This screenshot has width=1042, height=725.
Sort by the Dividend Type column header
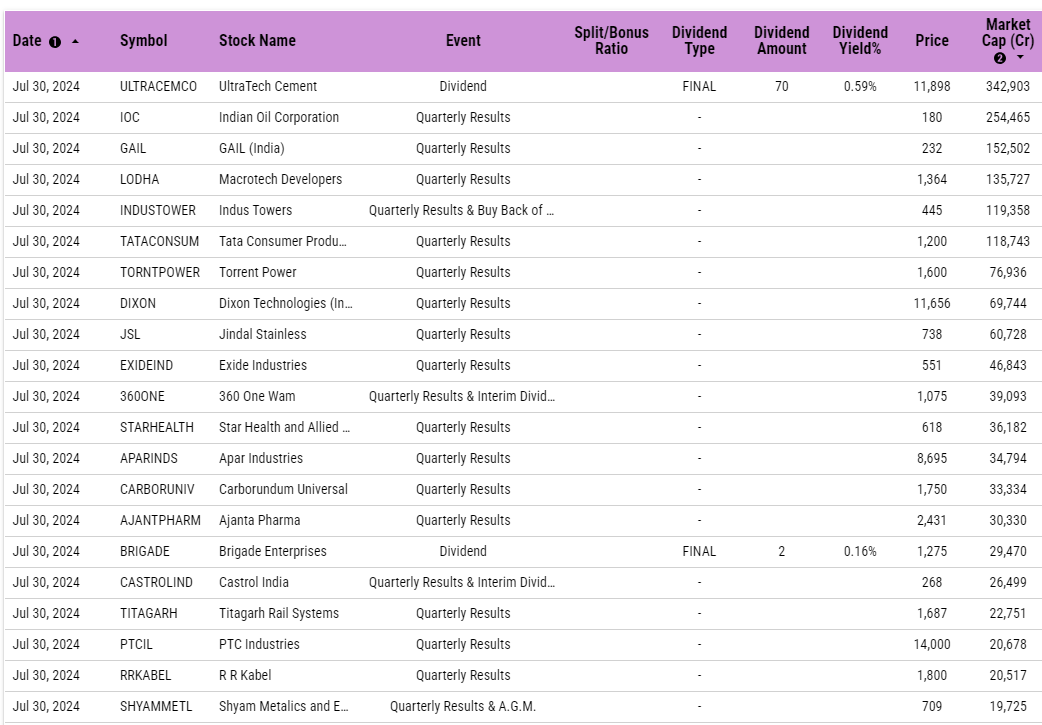(x=699, y=41)
